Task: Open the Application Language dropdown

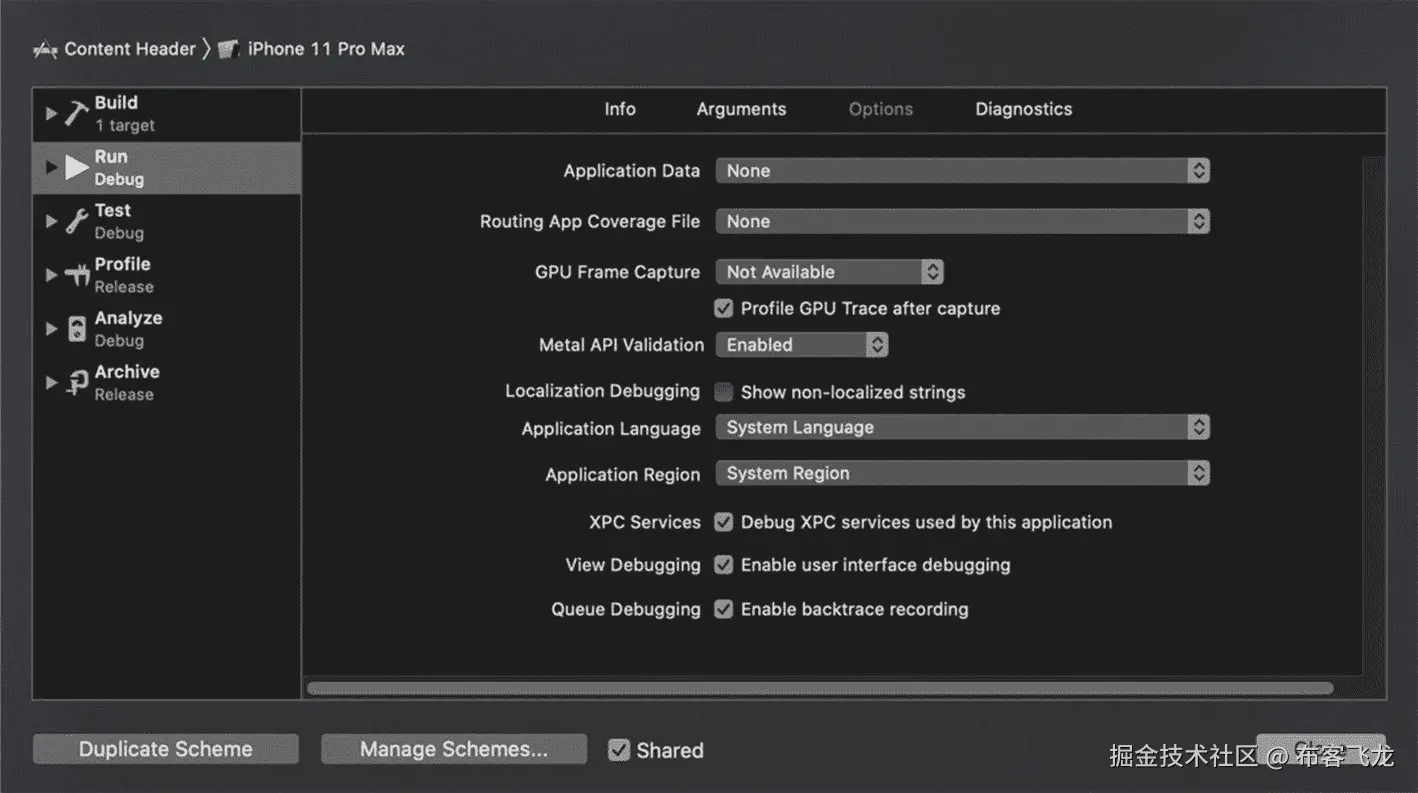Action: (962, 428)
